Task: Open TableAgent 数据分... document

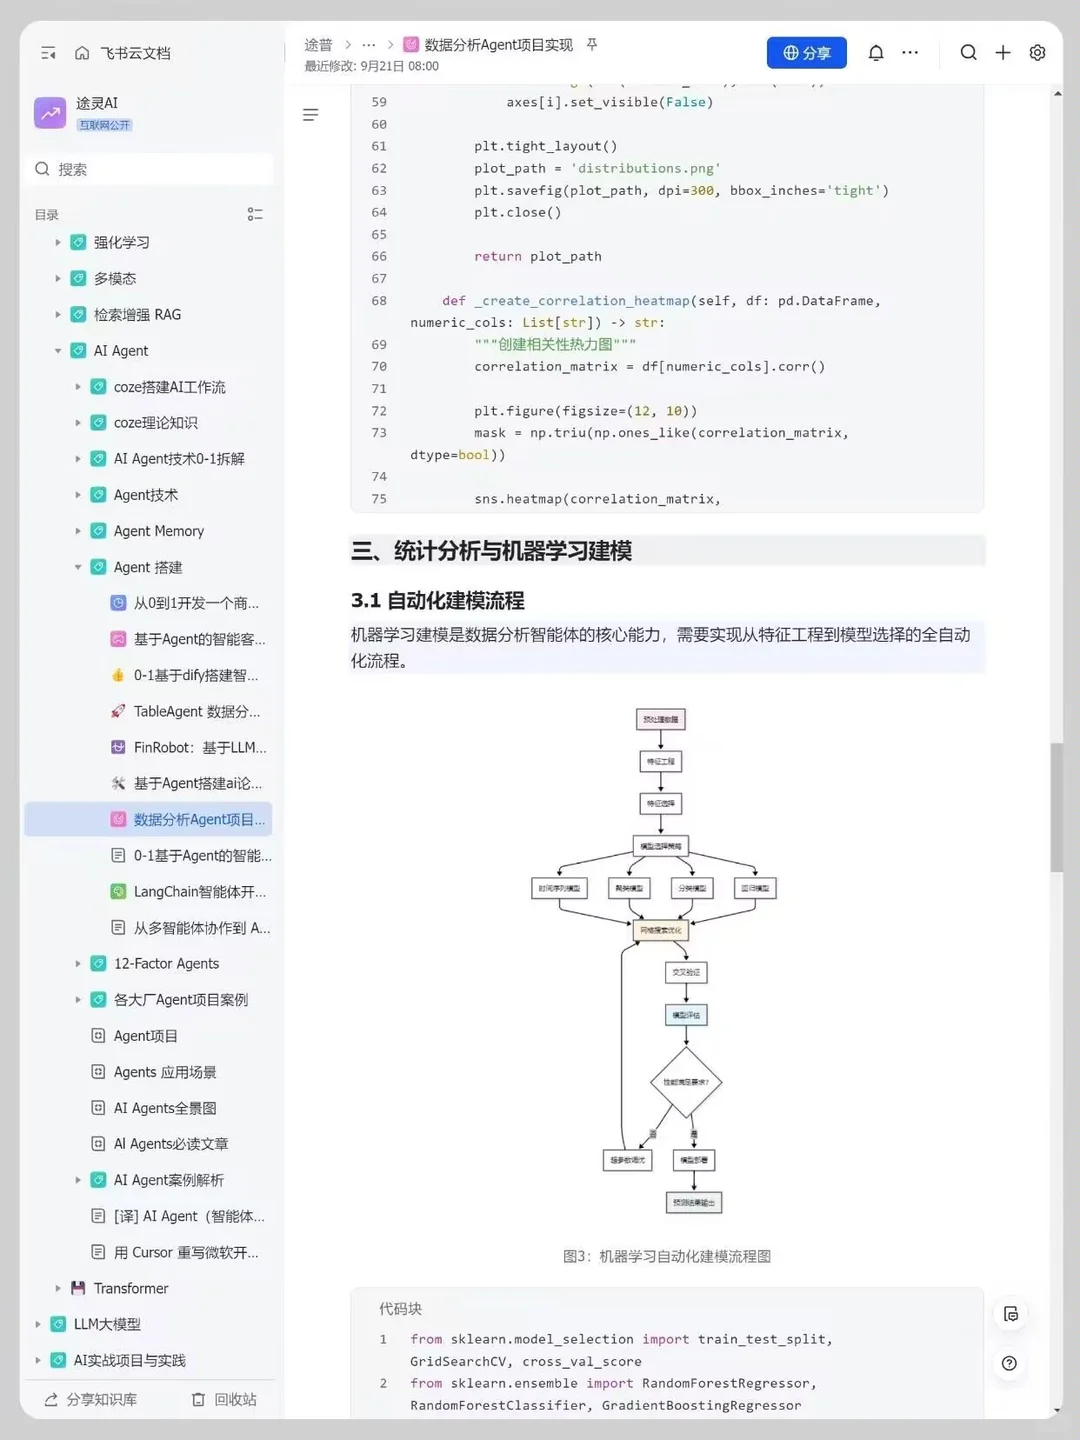Action: [x=197, y=711]
